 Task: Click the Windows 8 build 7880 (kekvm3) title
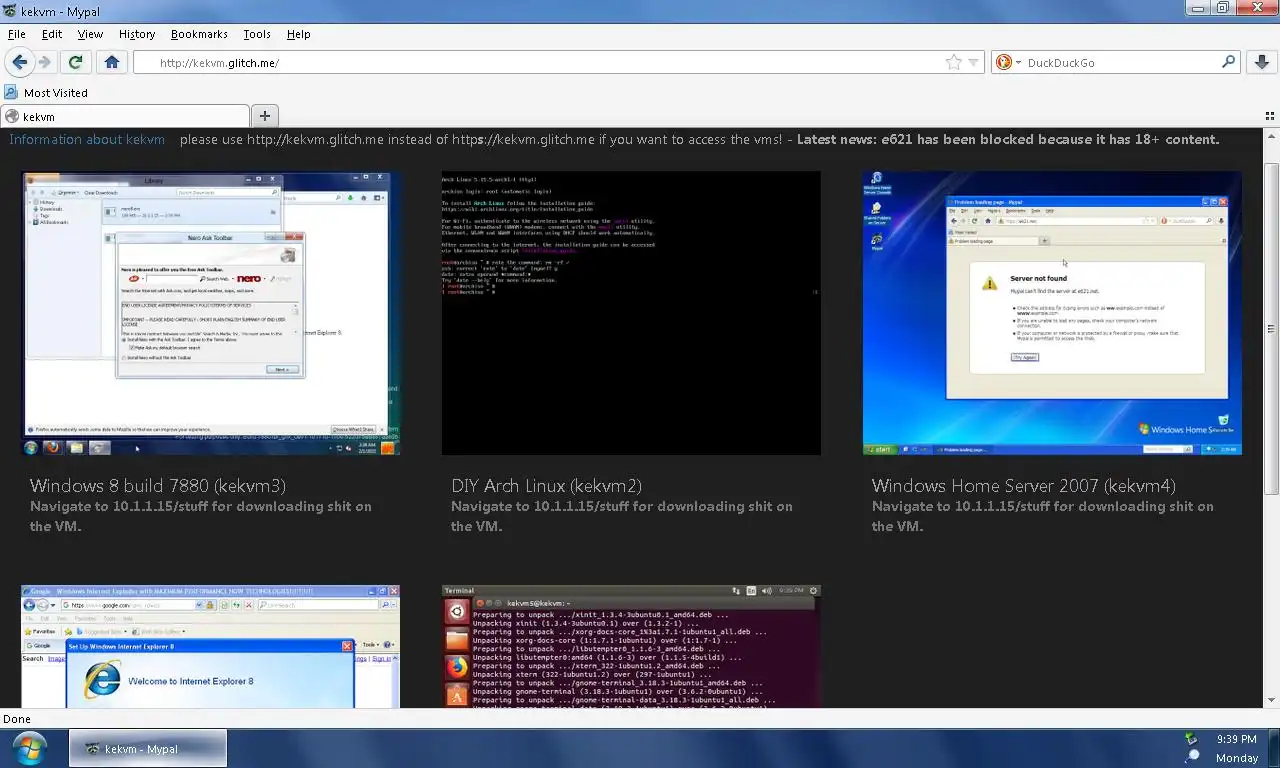(x=158, y=486)
